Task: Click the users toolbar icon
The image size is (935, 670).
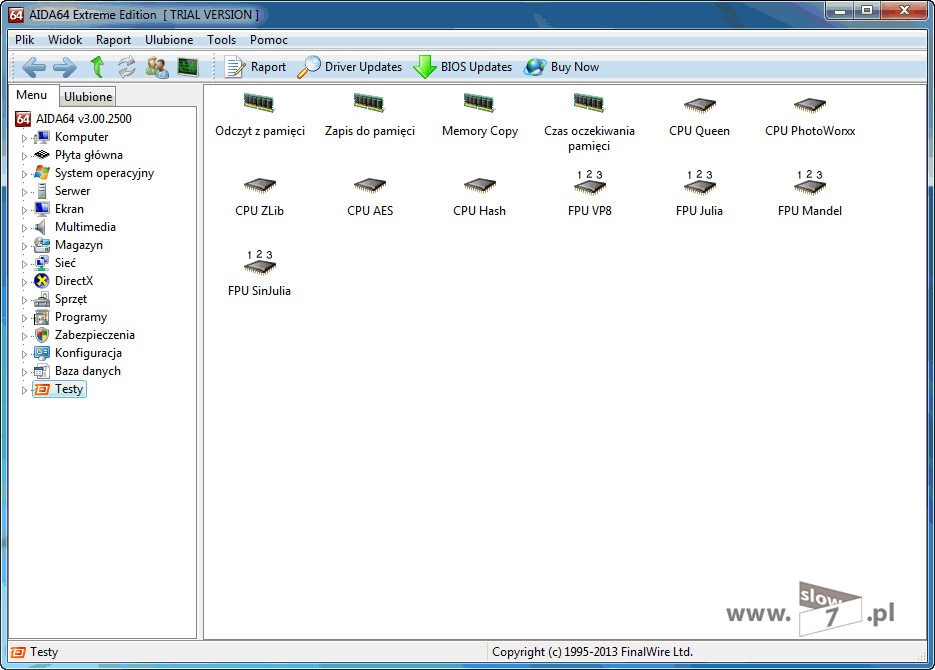Action: [157, 67]
